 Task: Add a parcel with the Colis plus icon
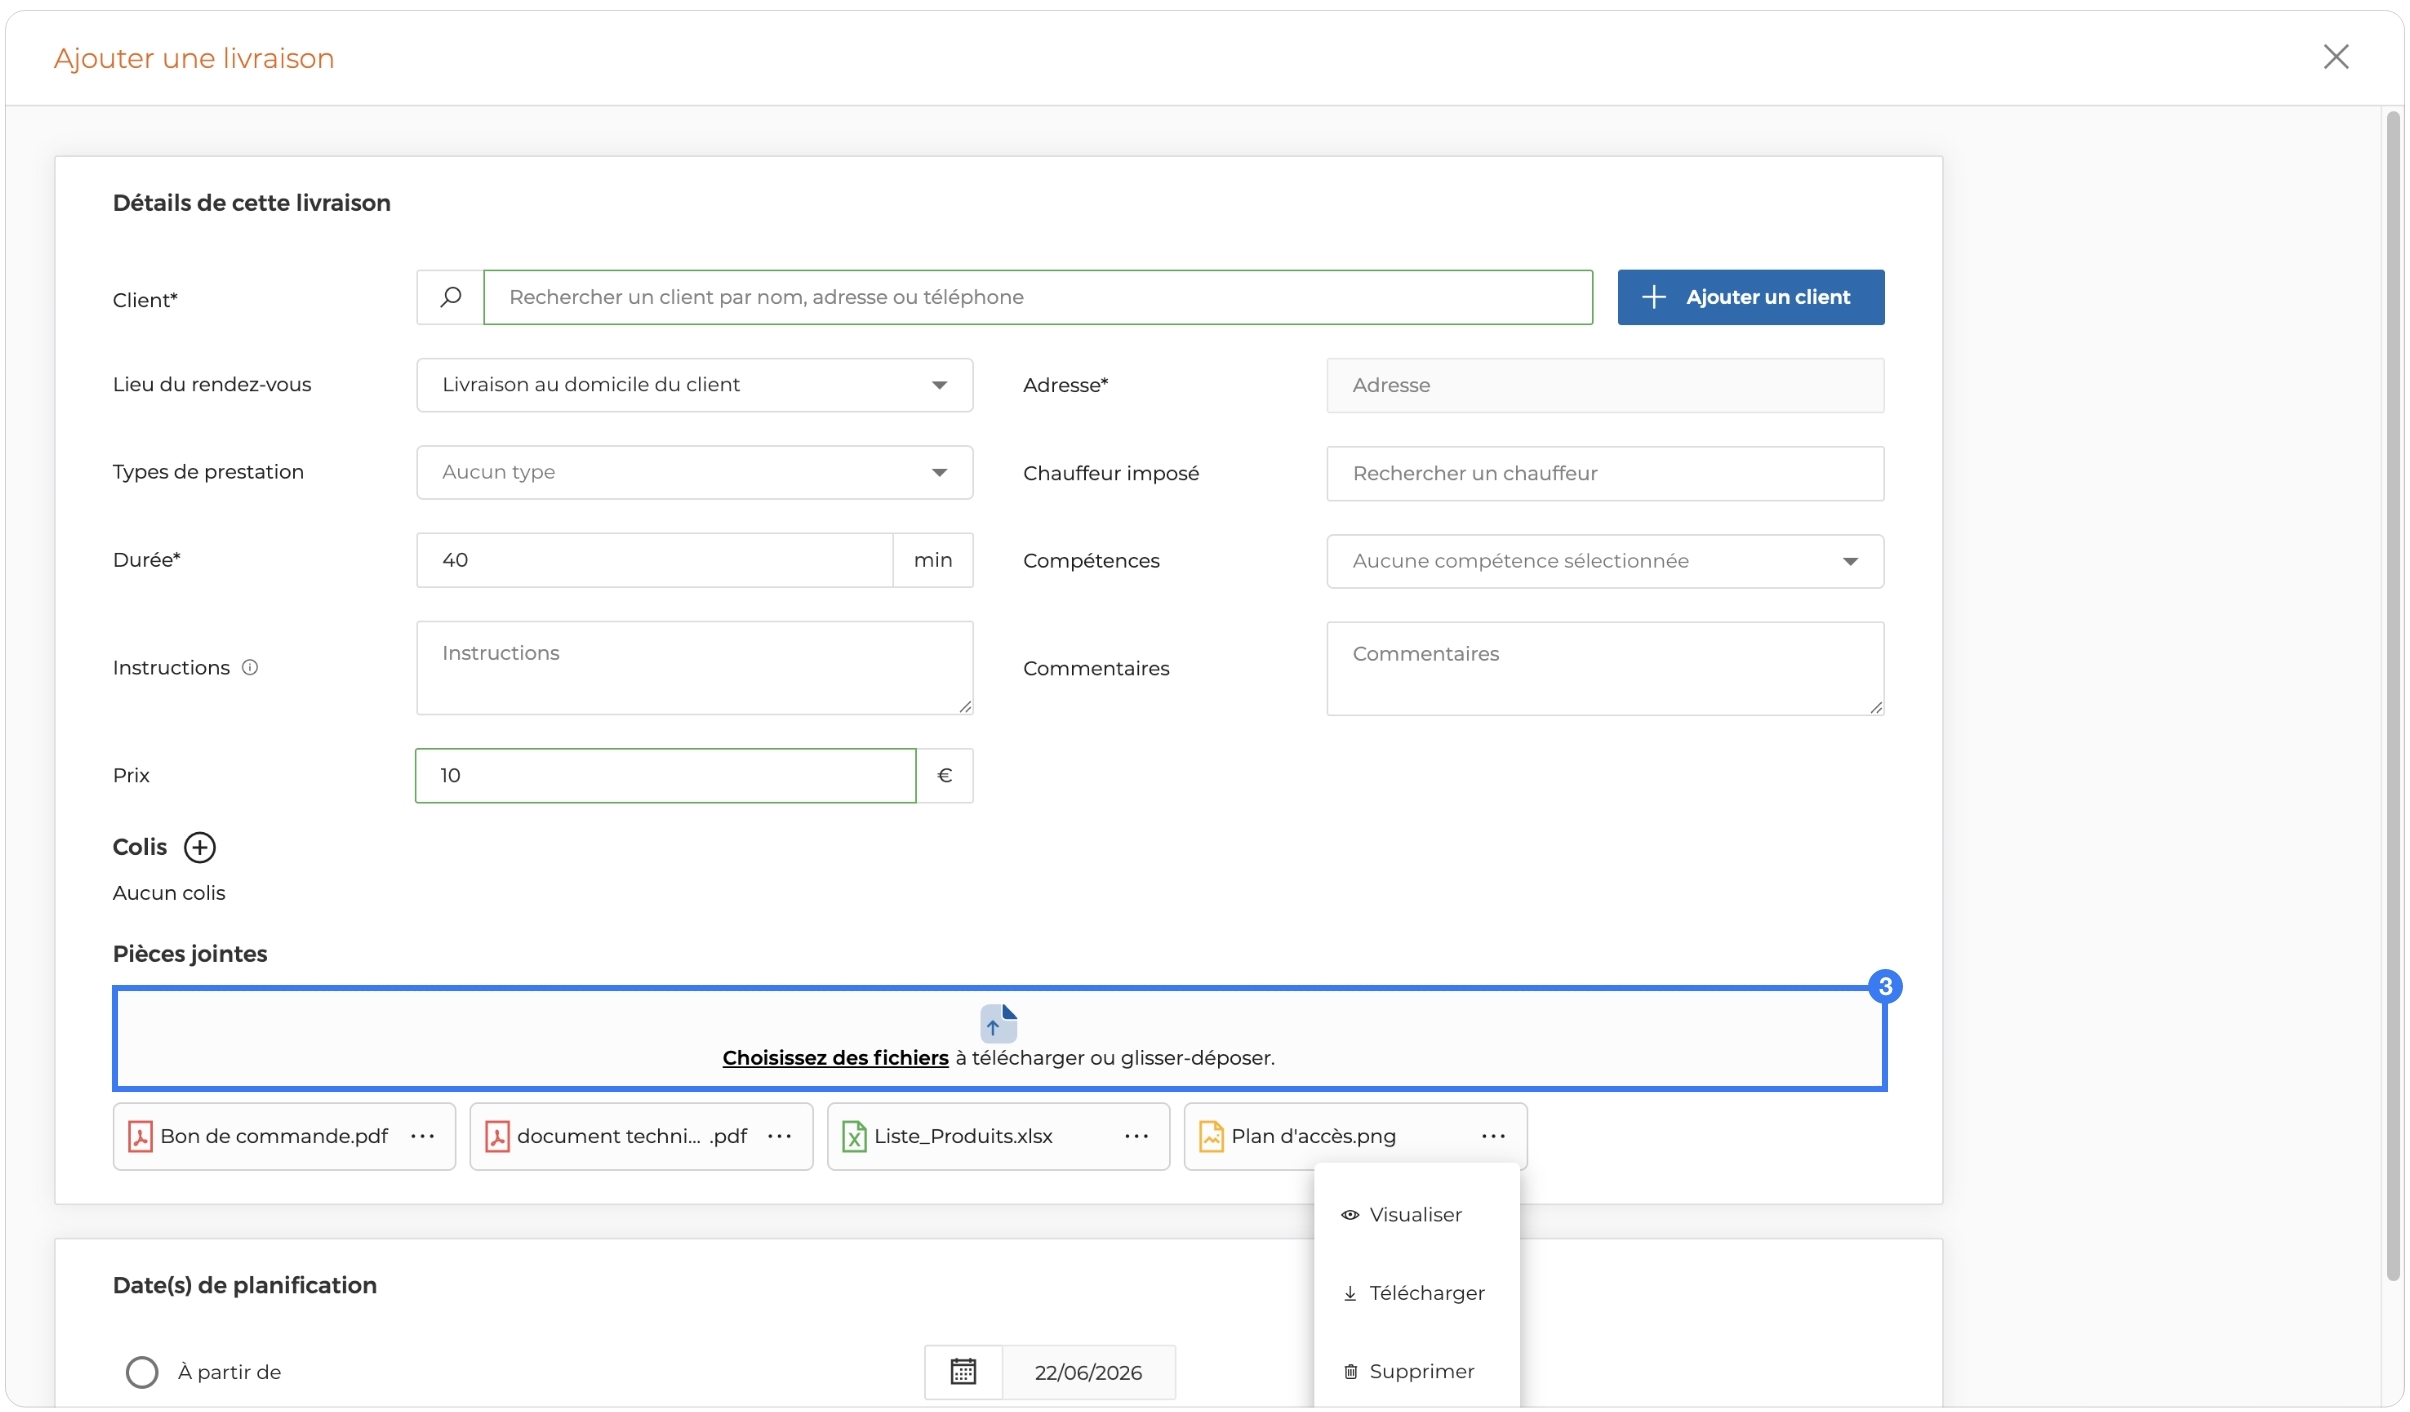tap(200, 847)
